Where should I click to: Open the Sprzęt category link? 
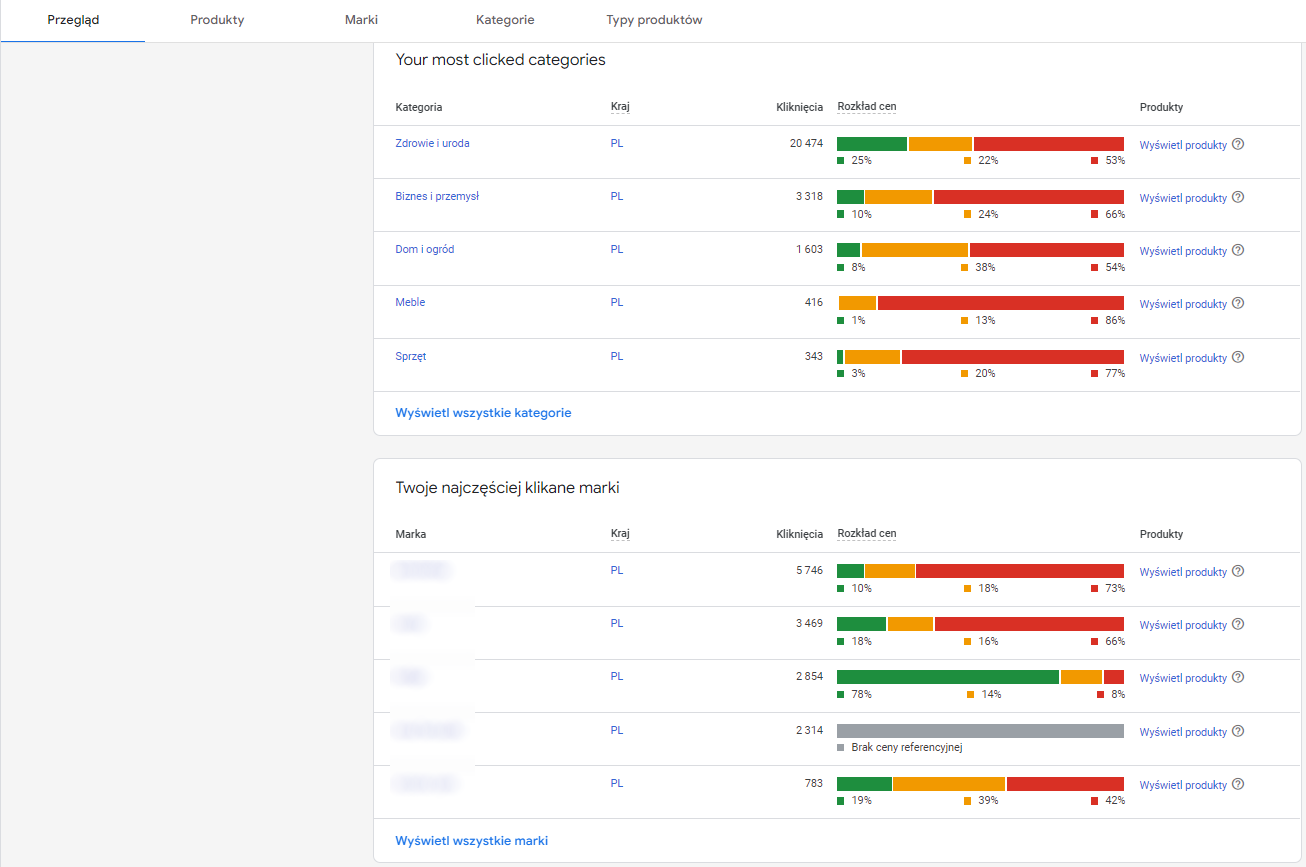click(x=411, y=356)
